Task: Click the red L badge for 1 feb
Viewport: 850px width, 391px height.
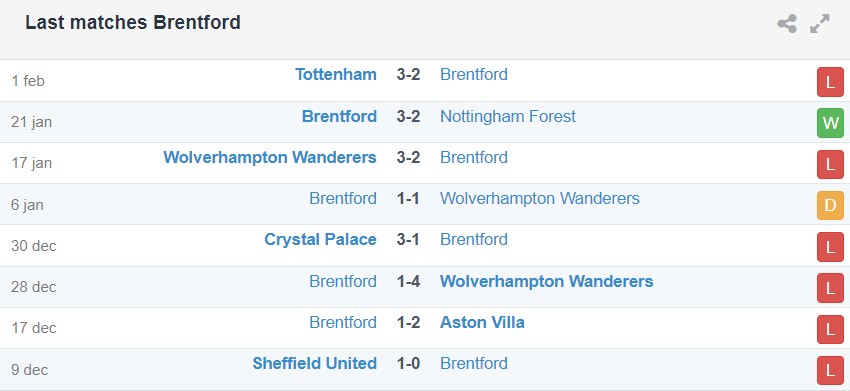Action: coord(830,82)
